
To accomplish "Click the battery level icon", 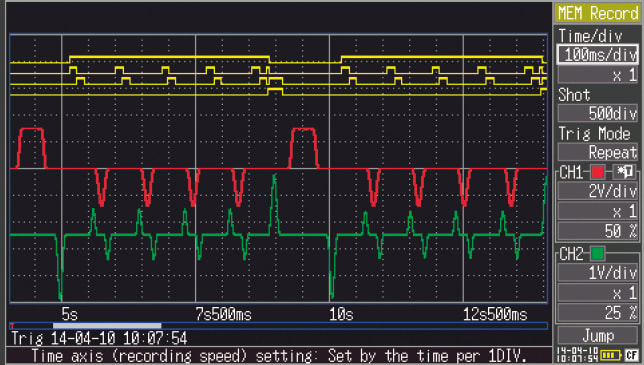I will pyautogui.click(x=611, y=355).
